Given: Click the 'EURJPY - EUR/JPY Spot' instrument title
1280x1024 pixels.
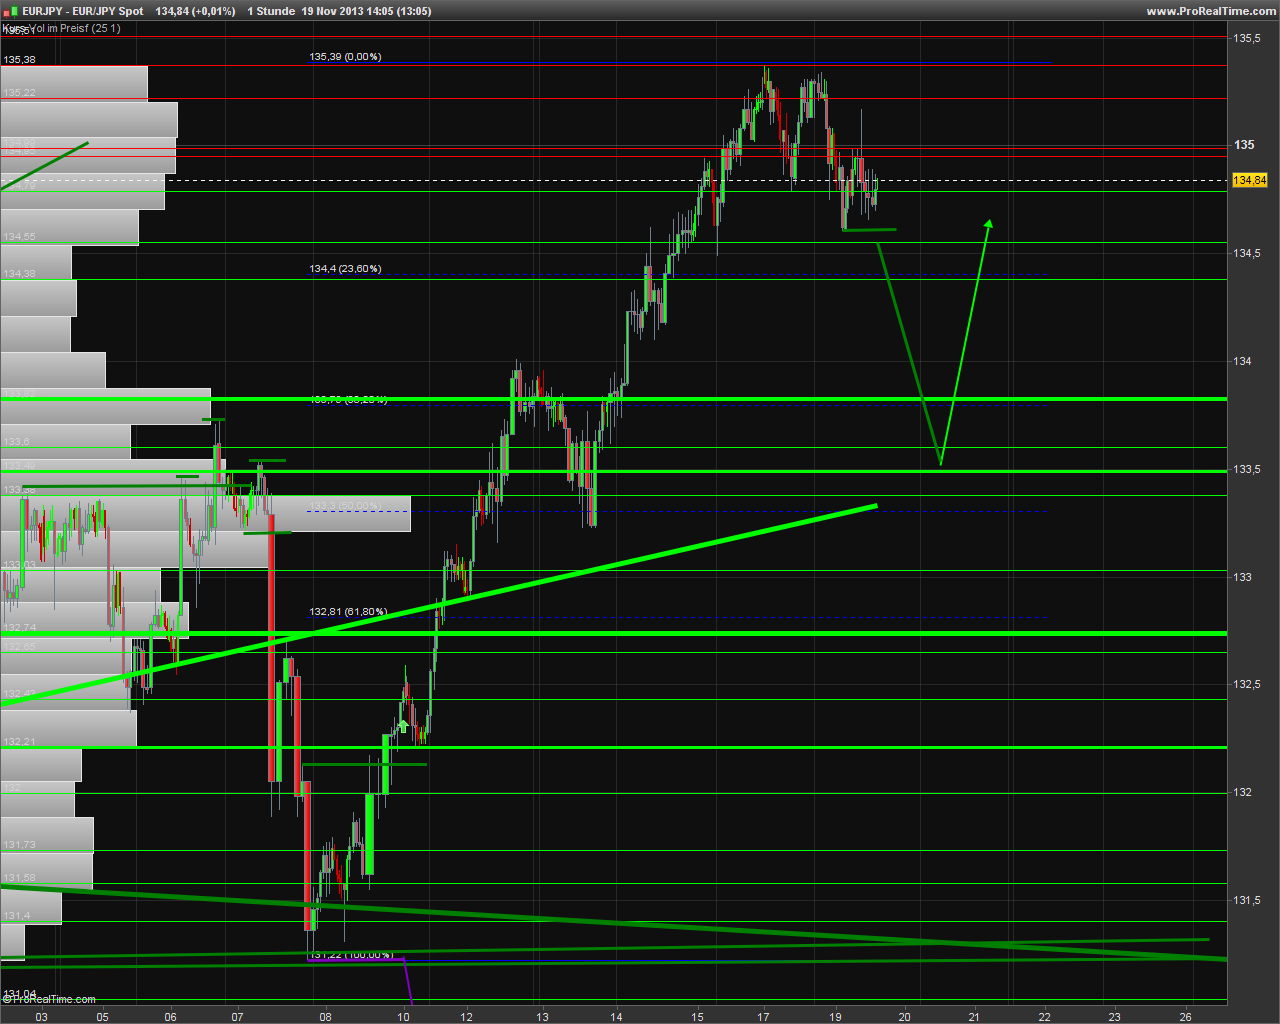Looking at the screenshot, I should click(x=83, y=11).
